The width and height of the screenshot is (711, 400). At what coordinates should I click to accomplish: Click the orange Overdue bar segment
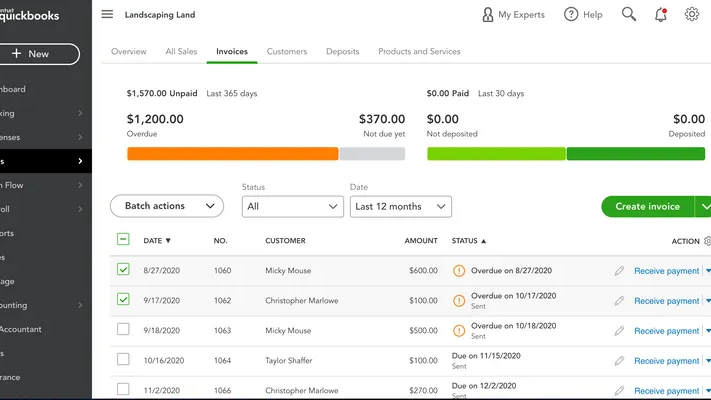point(232,154)
